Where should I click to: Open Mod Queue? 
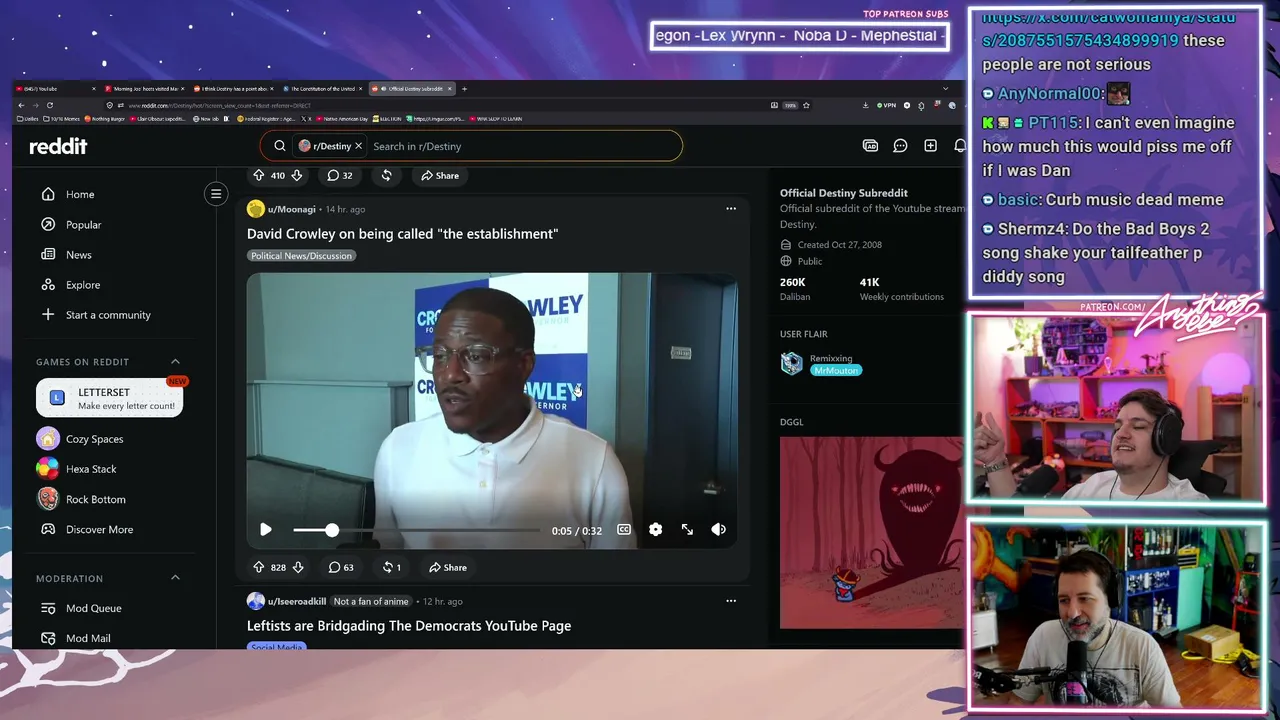pos(93,608)
